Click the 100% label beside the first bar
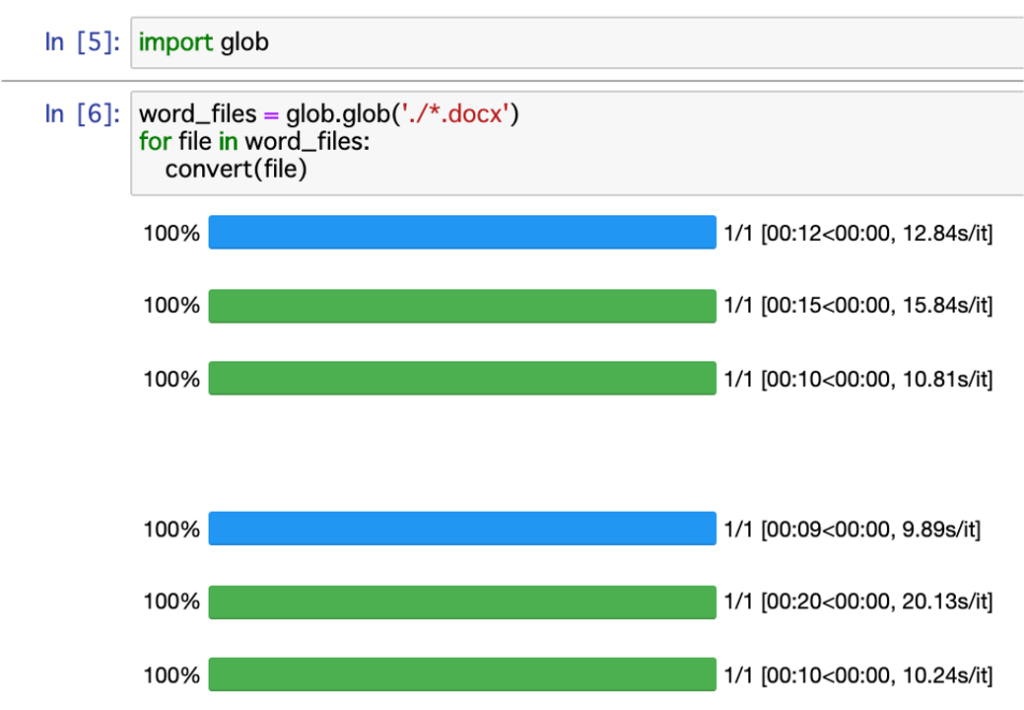The image size is (1024, 710). coord(171,232)
